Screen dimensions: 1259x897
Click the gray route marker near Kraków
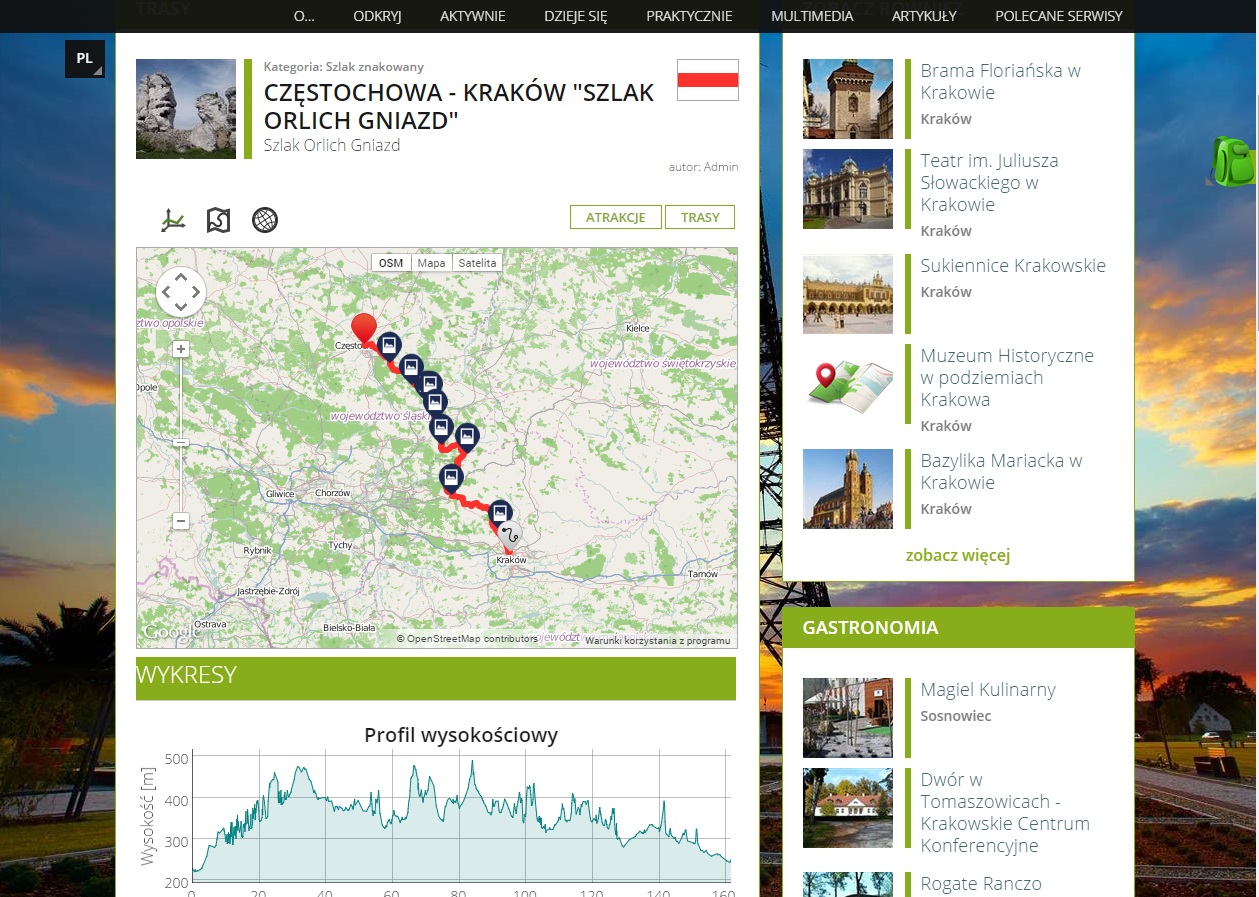pyautogui.click(x=509, y=534)
